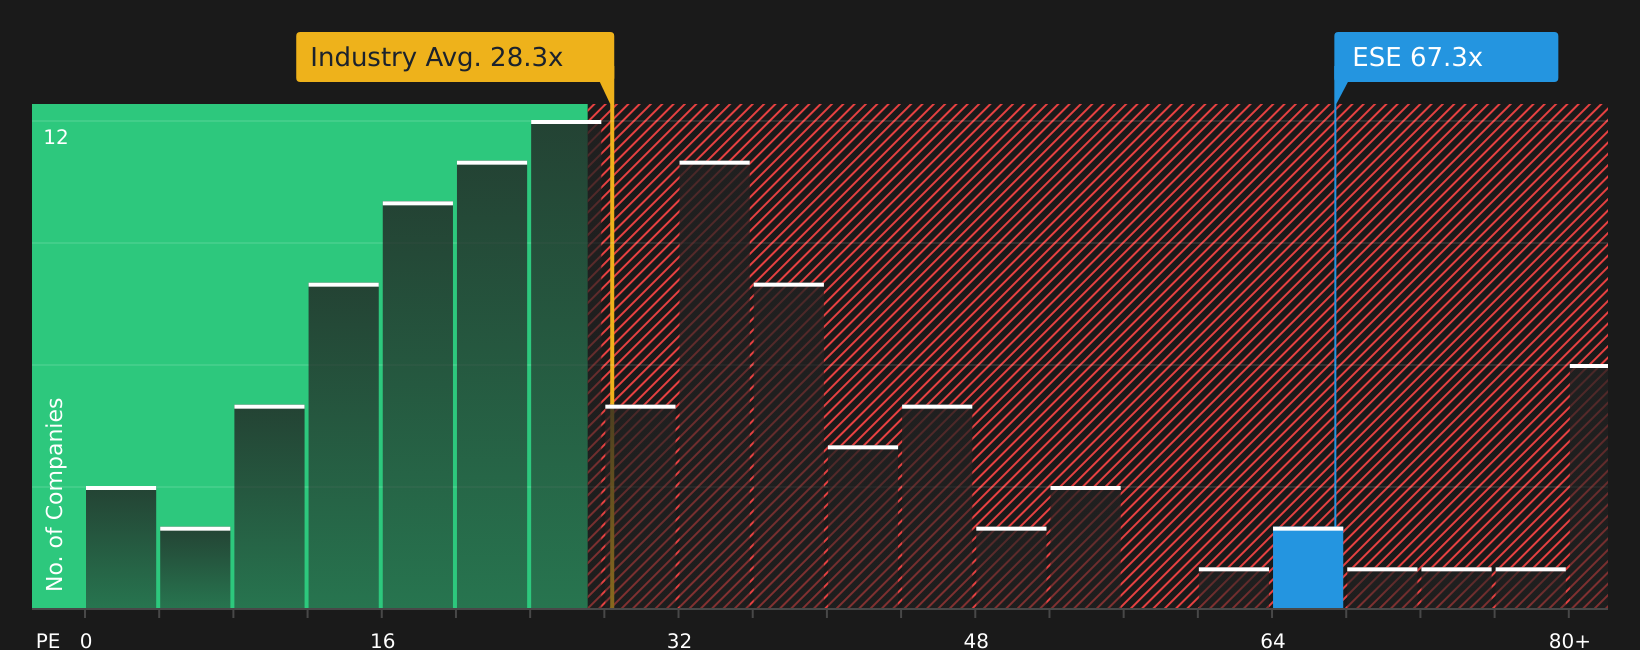Viewport: 1640px width, 650px height.
Task: Click the No. of Companies axis title
Action: (x=55, y=494)
